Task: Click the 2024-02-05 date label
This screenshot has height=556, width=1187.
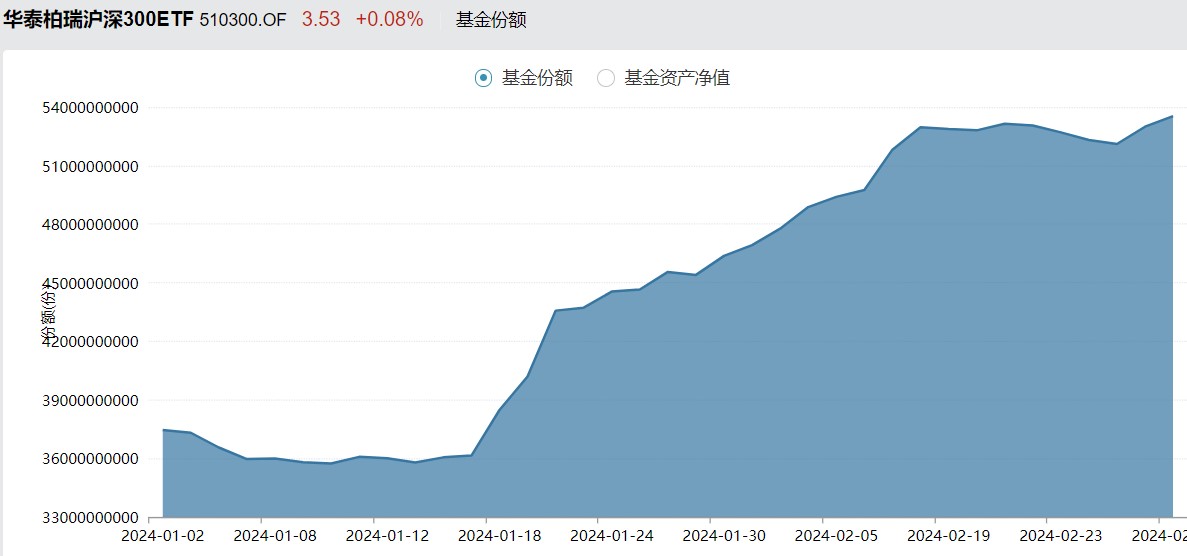Action: click(x=836, y=536)
